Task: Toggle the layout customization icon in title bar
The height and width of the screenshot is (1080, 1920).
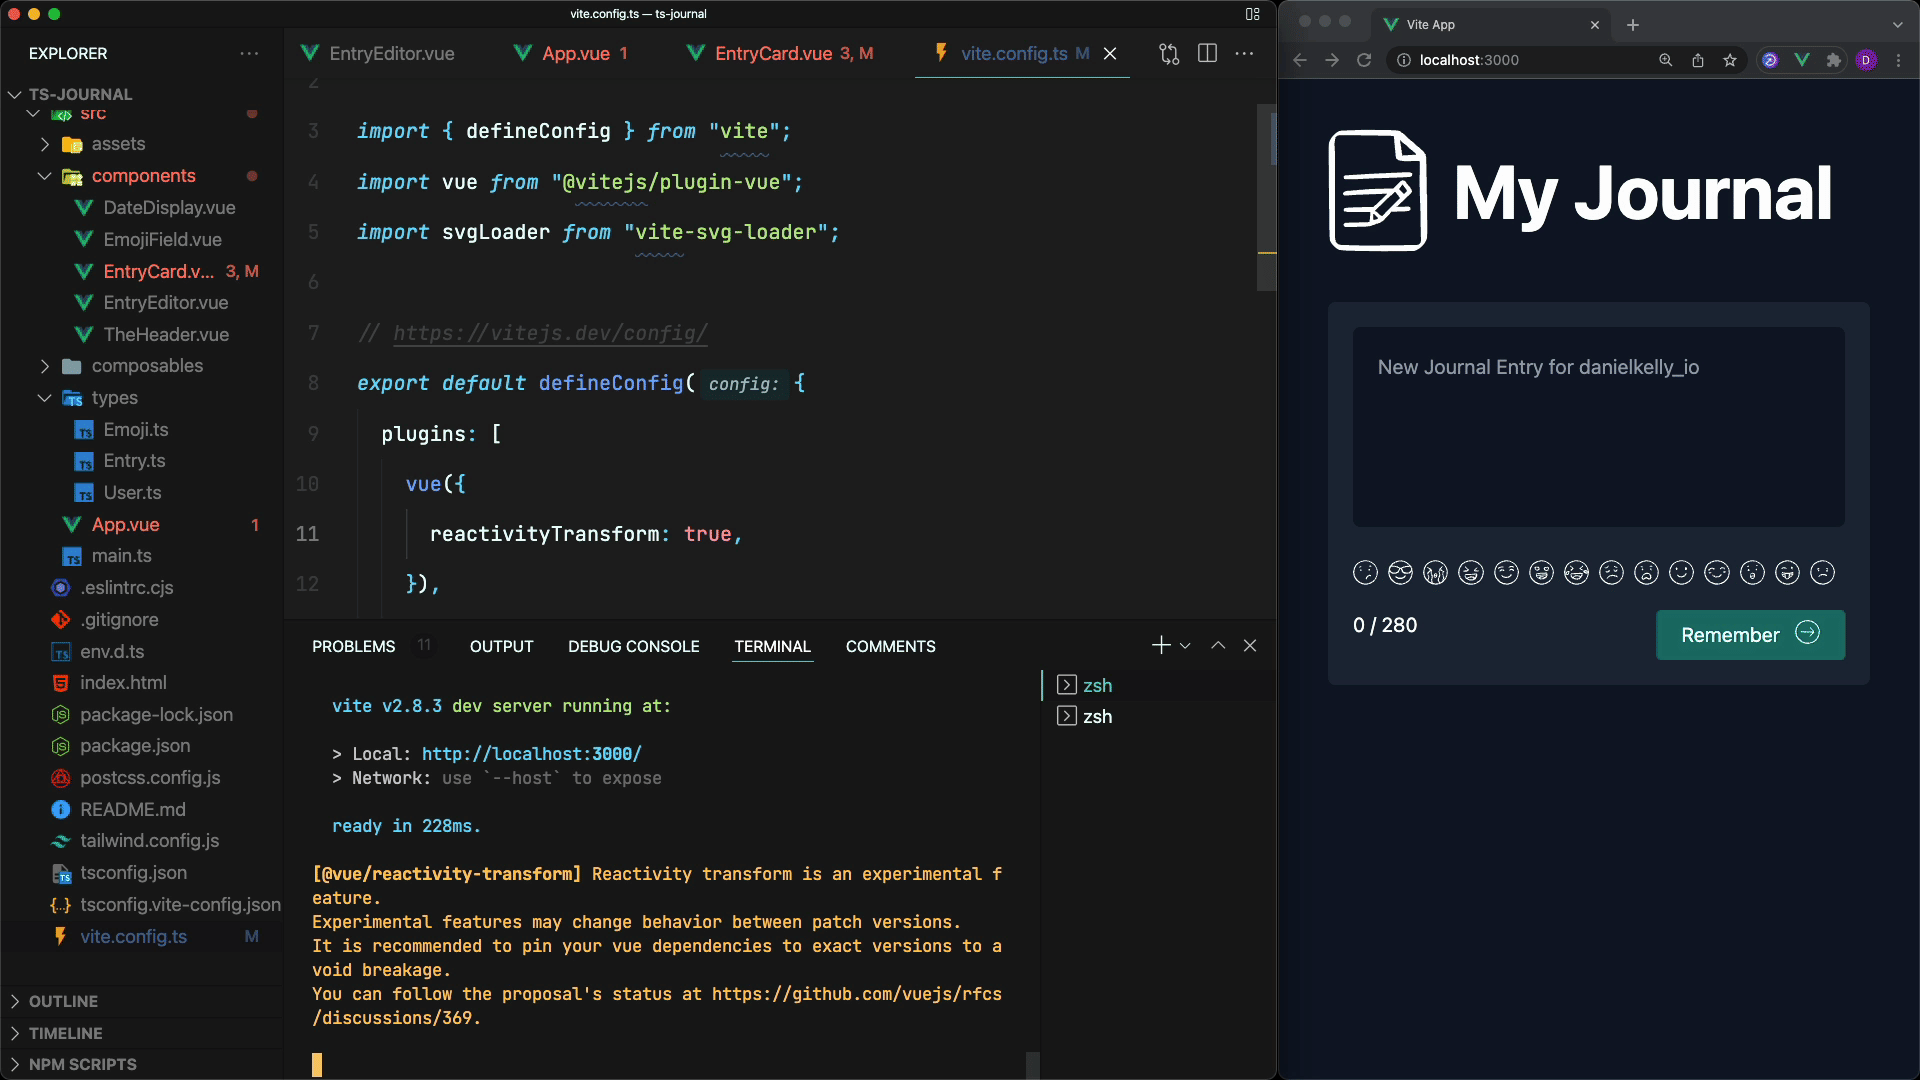Action: tap(1253, 14)
